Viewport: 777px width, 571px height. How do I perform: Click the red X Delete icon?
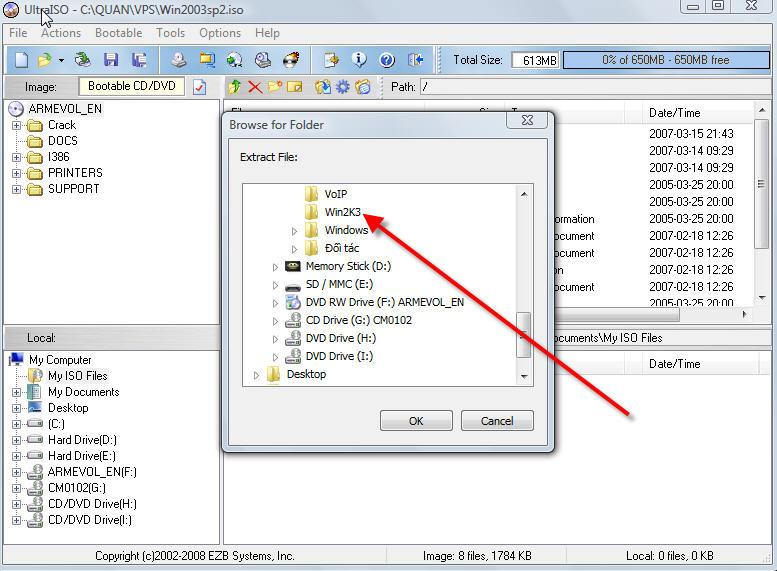(x=255, y=87)
